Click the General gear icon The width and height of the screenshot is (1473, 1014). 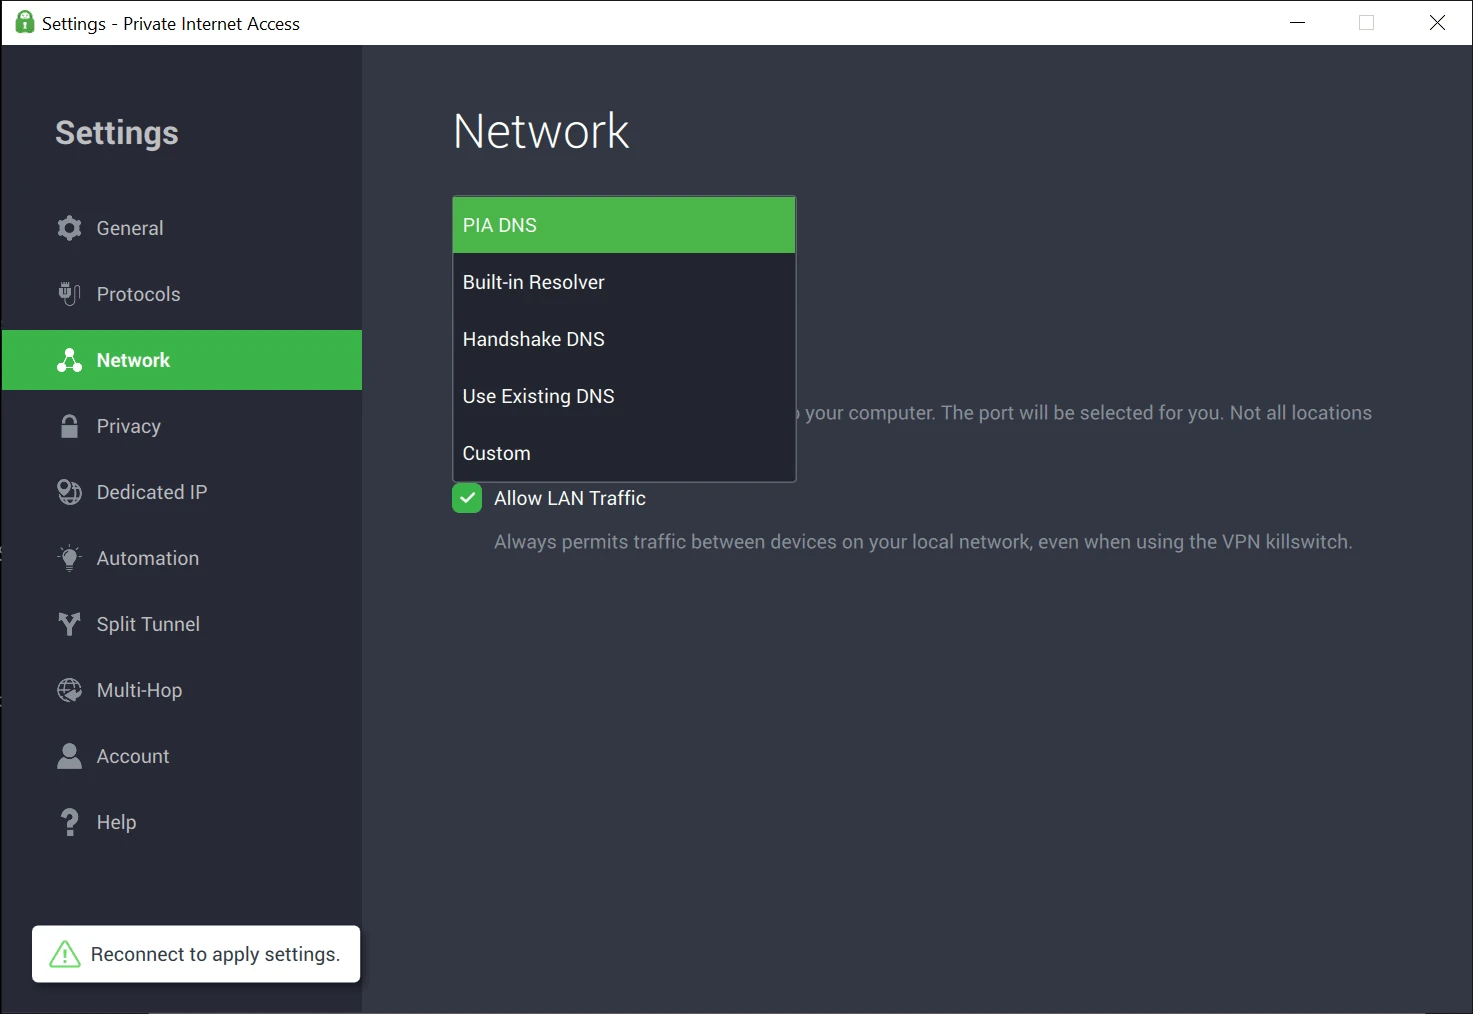(69, 228)
